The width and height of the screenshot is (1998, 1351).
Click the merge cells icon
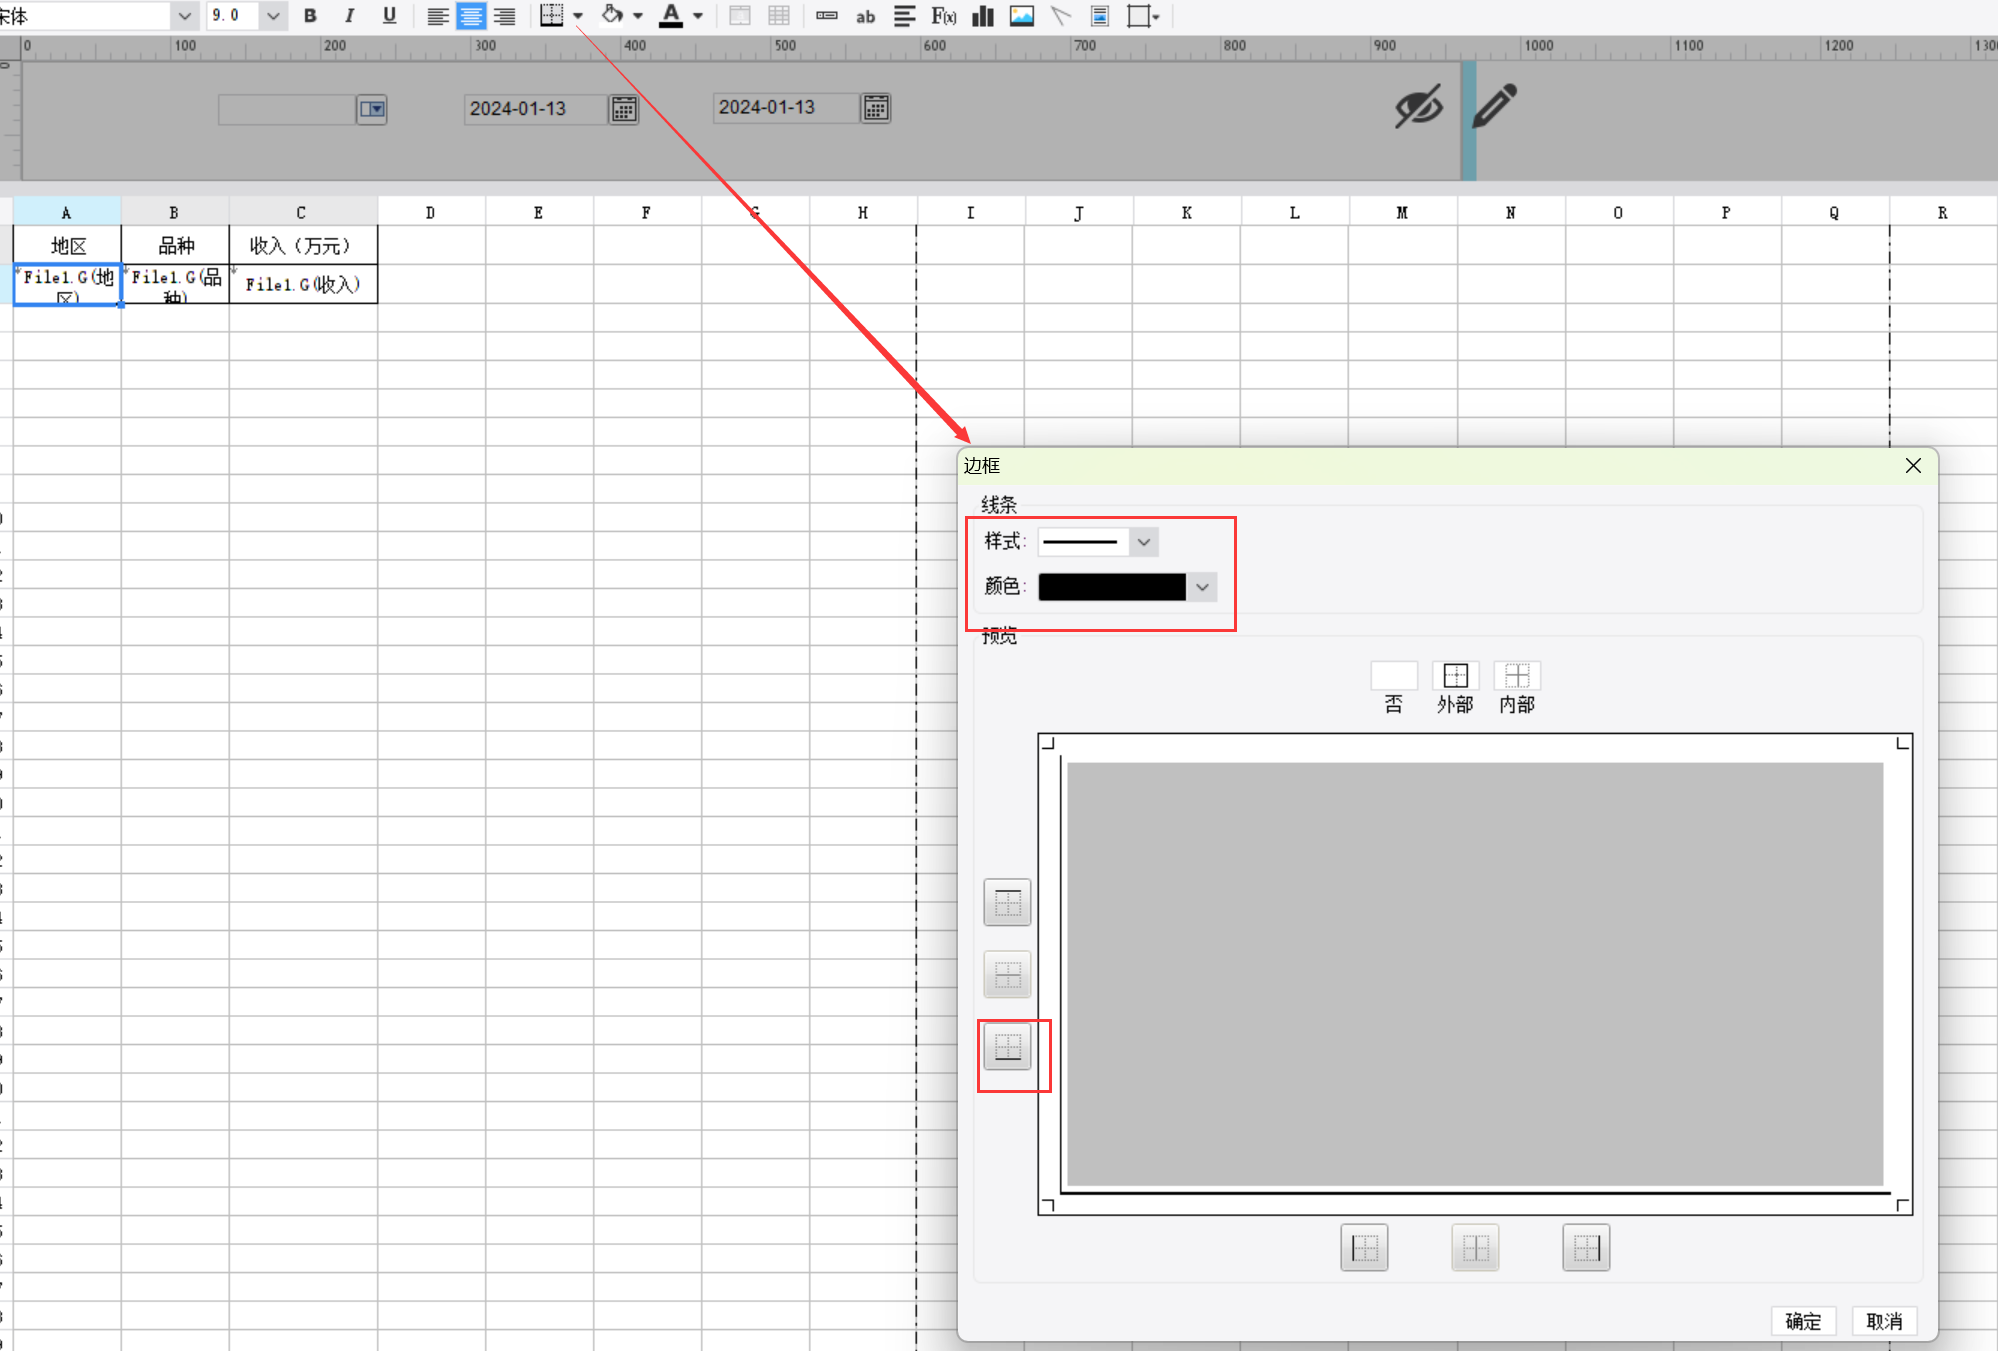740,16
